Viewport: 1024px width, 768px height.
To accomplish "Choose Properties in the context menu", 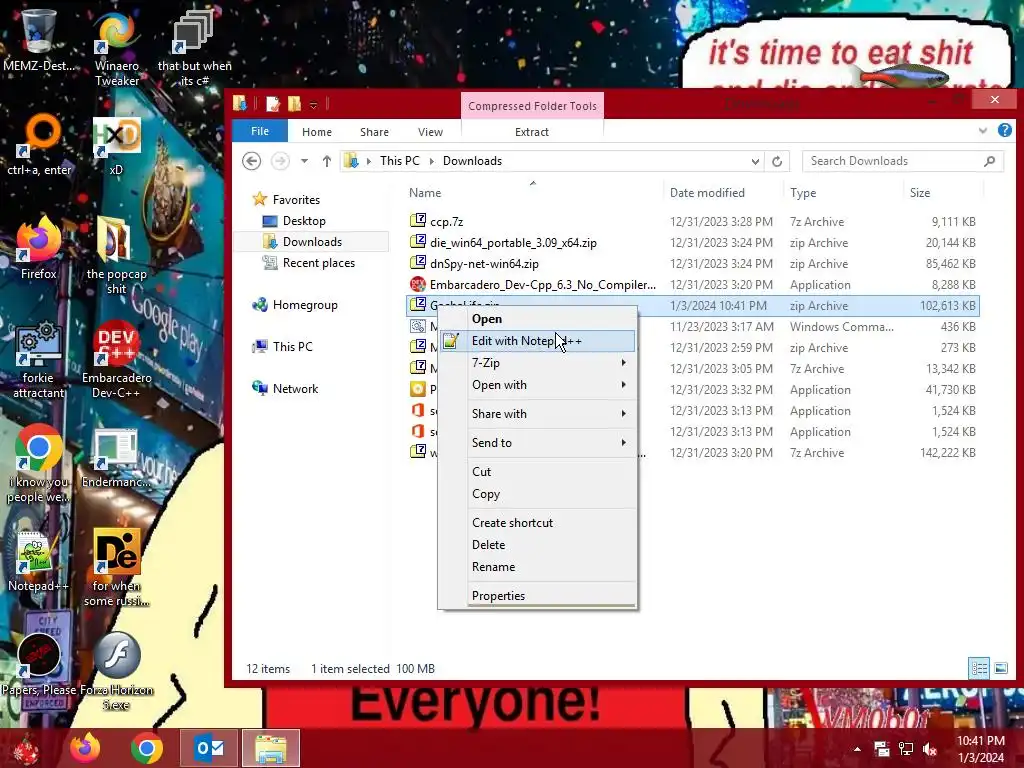I will click(x=537, y=596).
